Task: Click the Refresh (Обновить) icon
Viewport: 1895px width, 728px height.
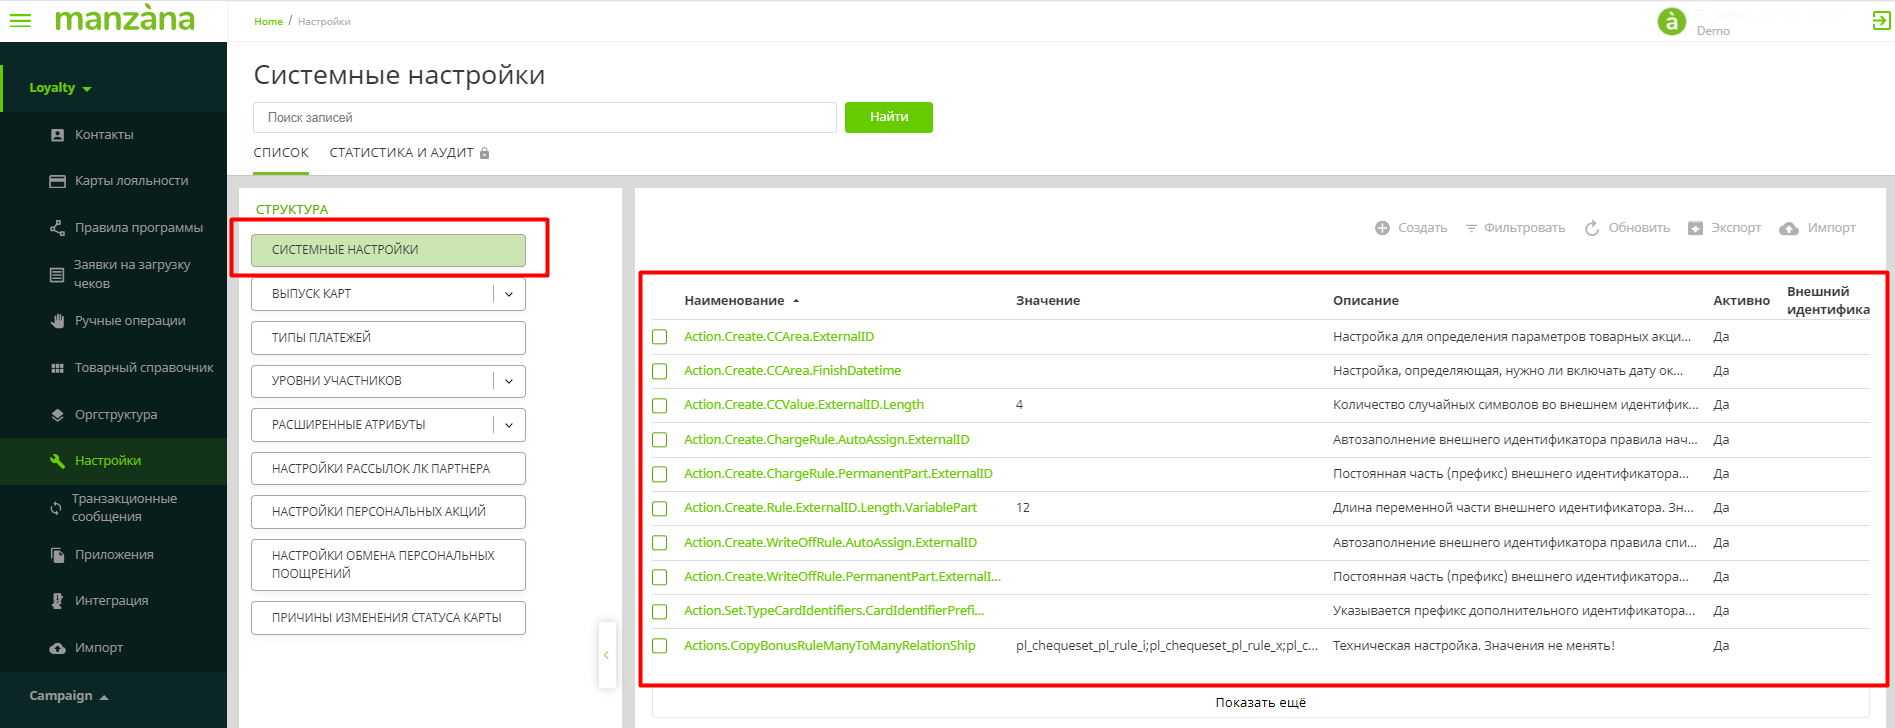Action: (x=1592, y=228)
